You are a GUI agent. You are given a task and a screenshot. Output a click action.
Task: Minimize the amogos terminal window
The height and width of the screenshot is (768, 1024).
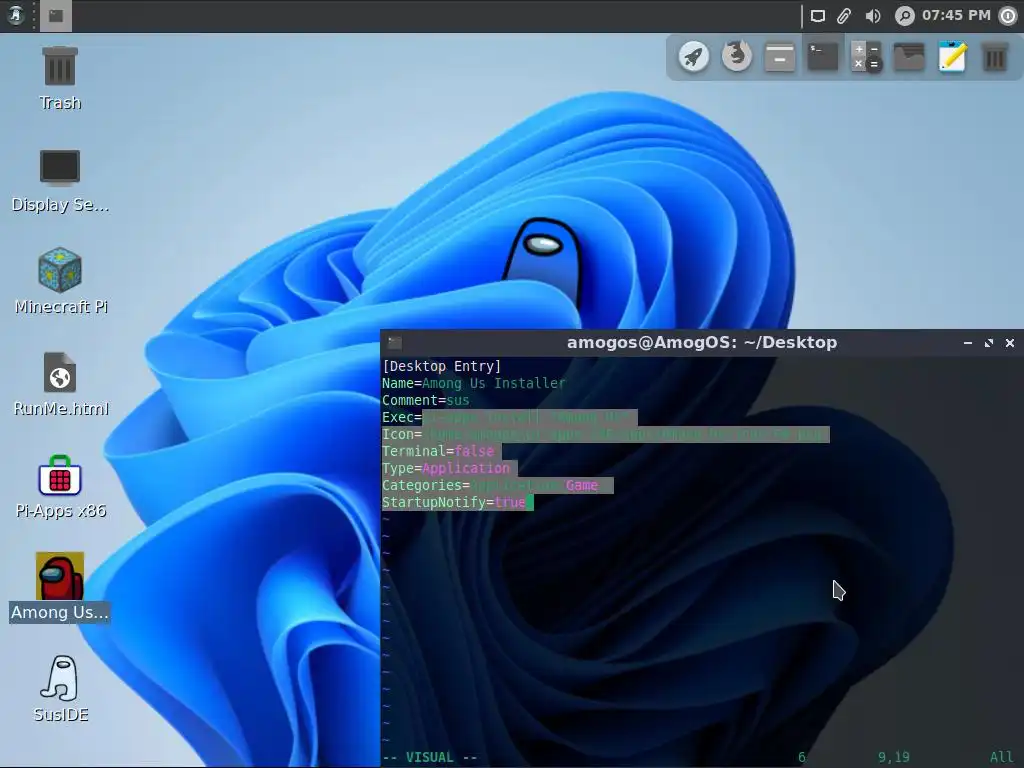click(968, 343)
